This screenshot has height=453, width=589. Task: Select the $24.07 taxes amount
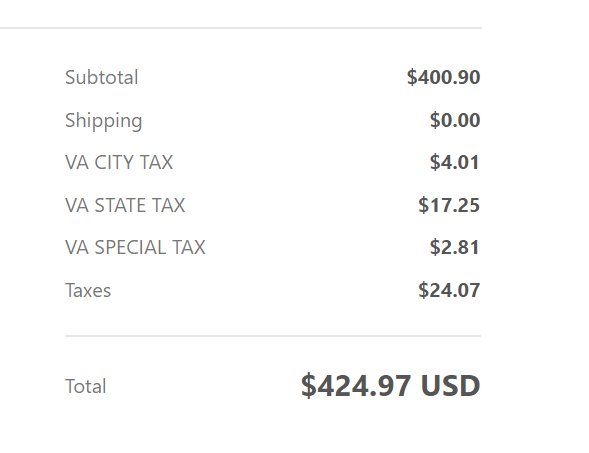click(x=449, y=290)
